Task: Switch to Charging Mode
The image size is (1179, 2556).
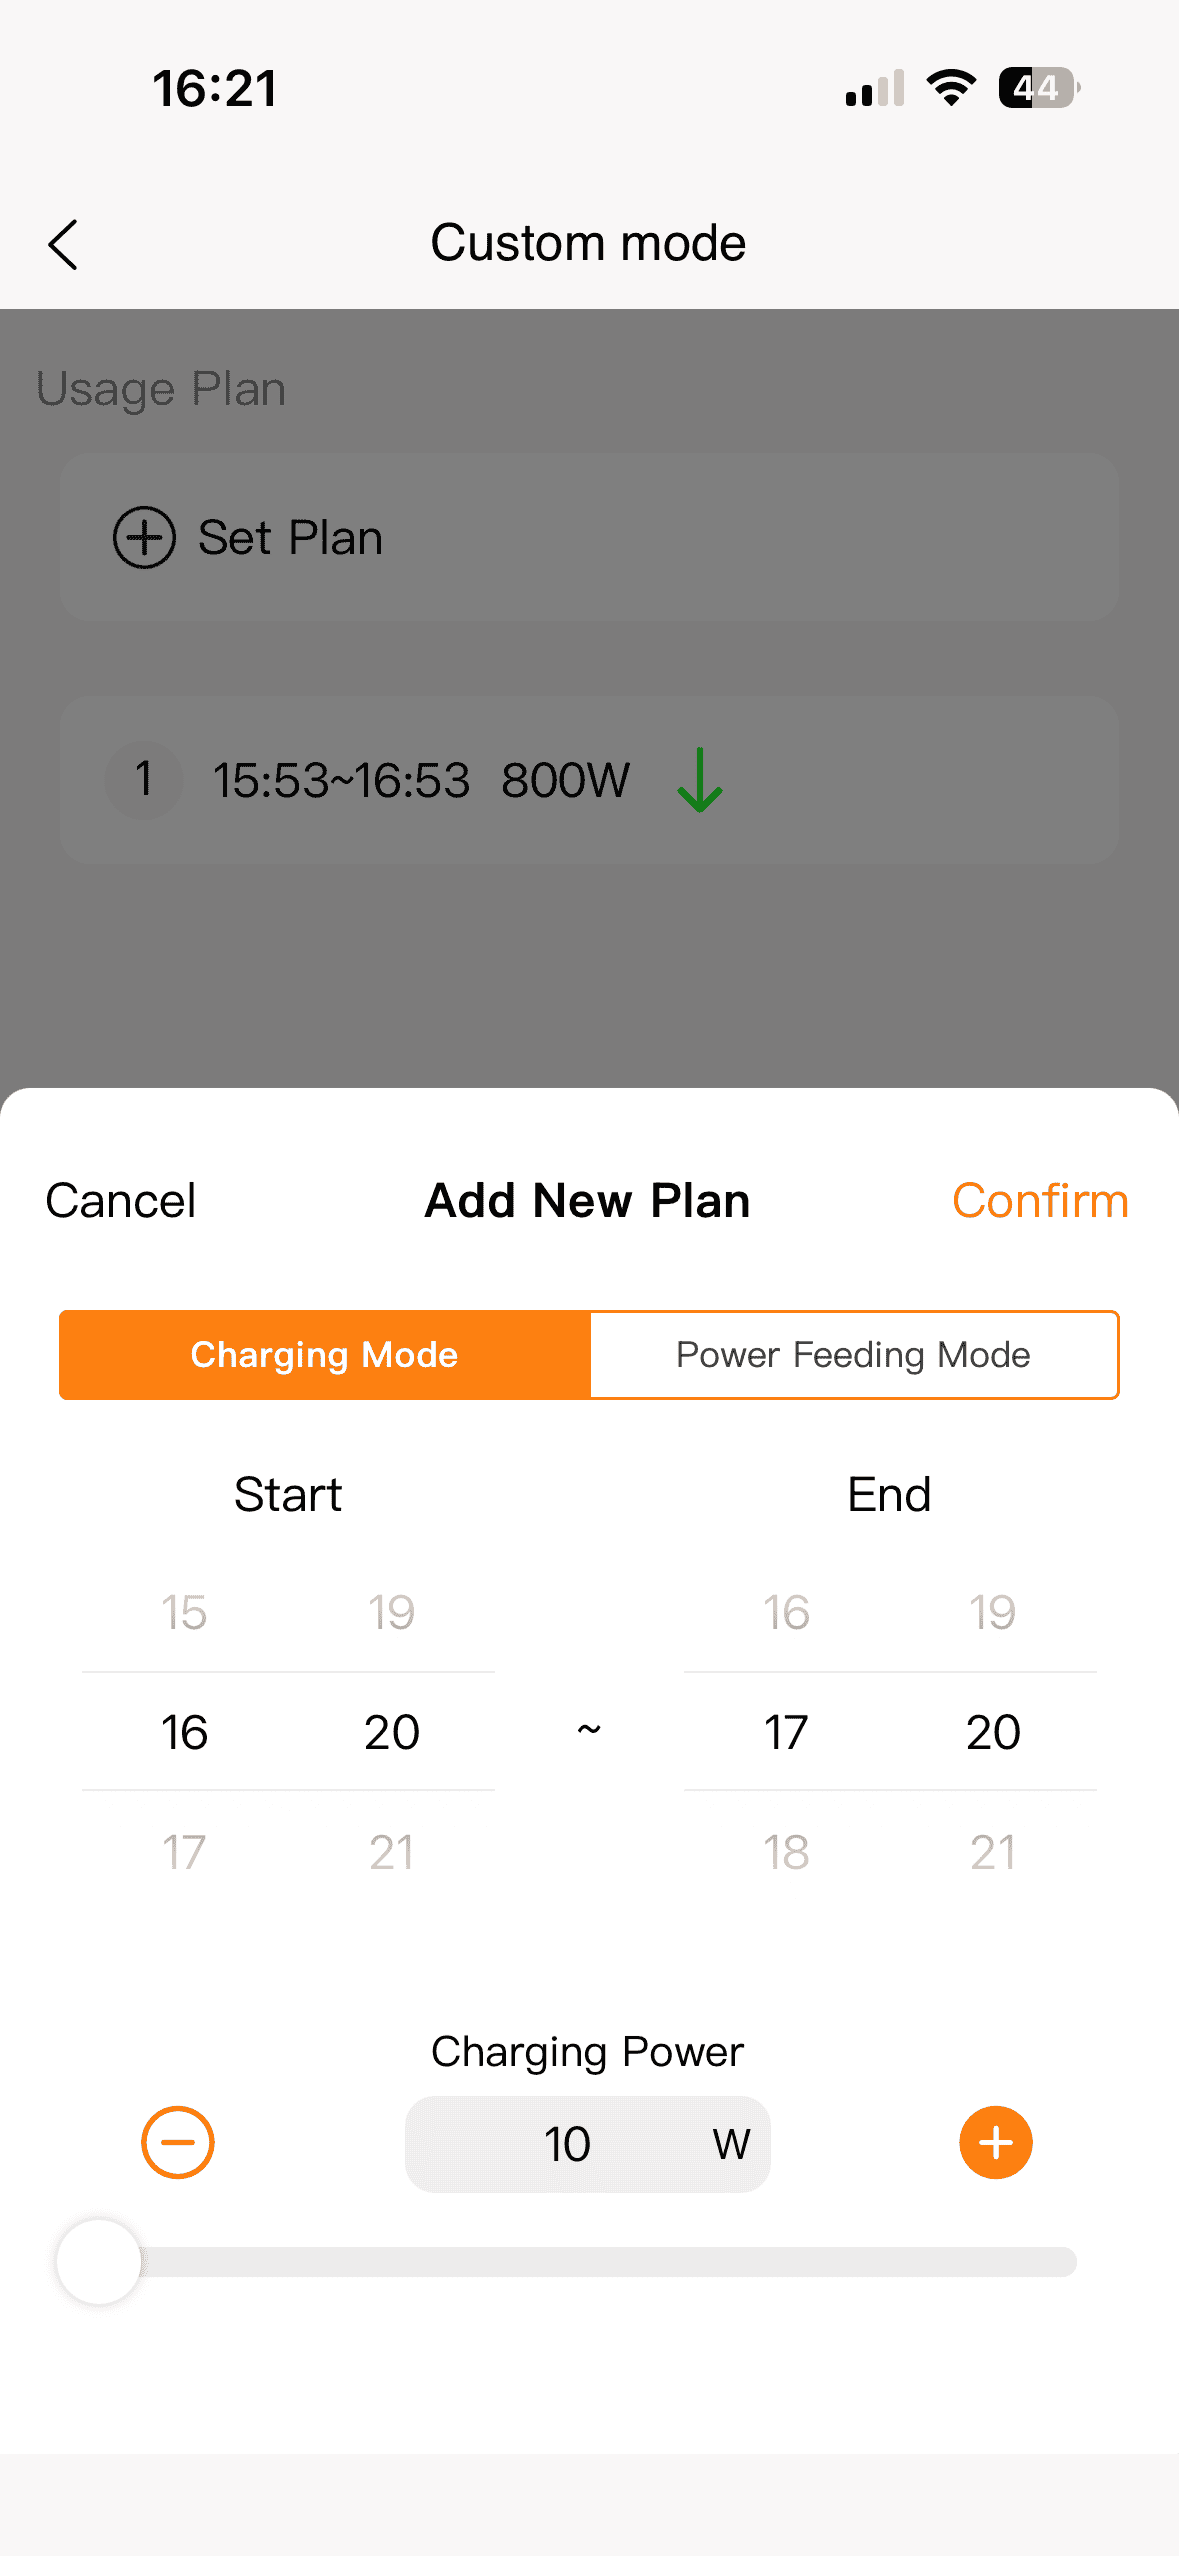Action: pos(325,1355)
